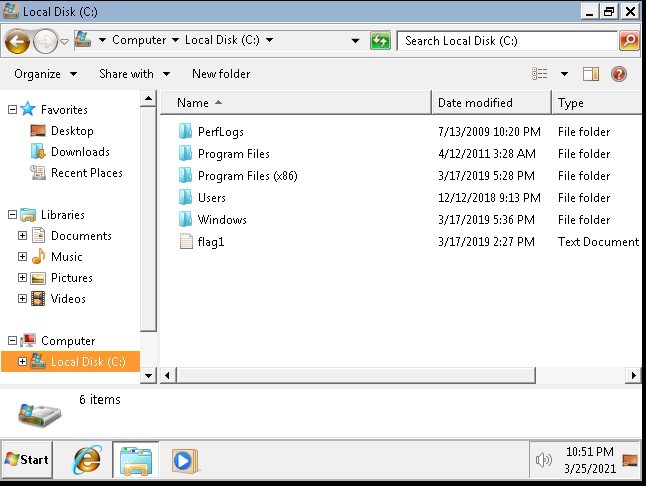Launch Internet Explorer from the taskbar

coord(88,460)
